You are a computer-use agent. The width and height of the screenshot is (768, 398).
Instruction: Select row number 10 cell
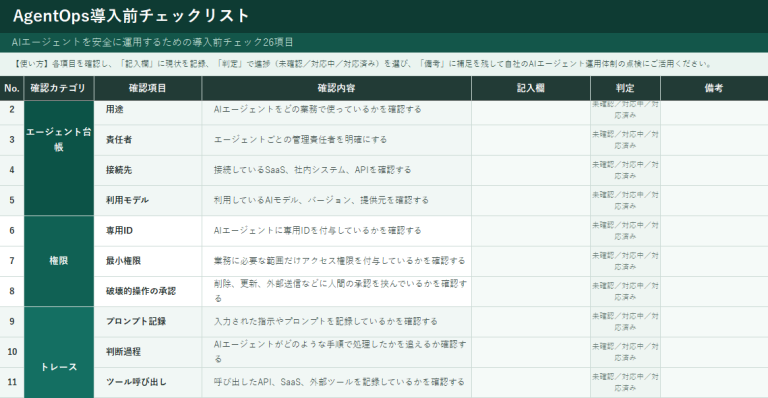12,352
